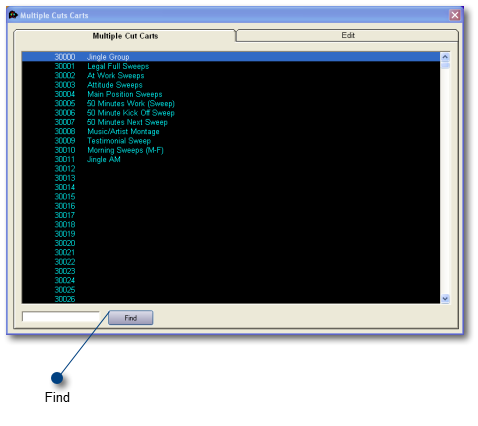
Task: Select cart 30001 Legal Full Sweeps
Action: (x=231, y=66)
